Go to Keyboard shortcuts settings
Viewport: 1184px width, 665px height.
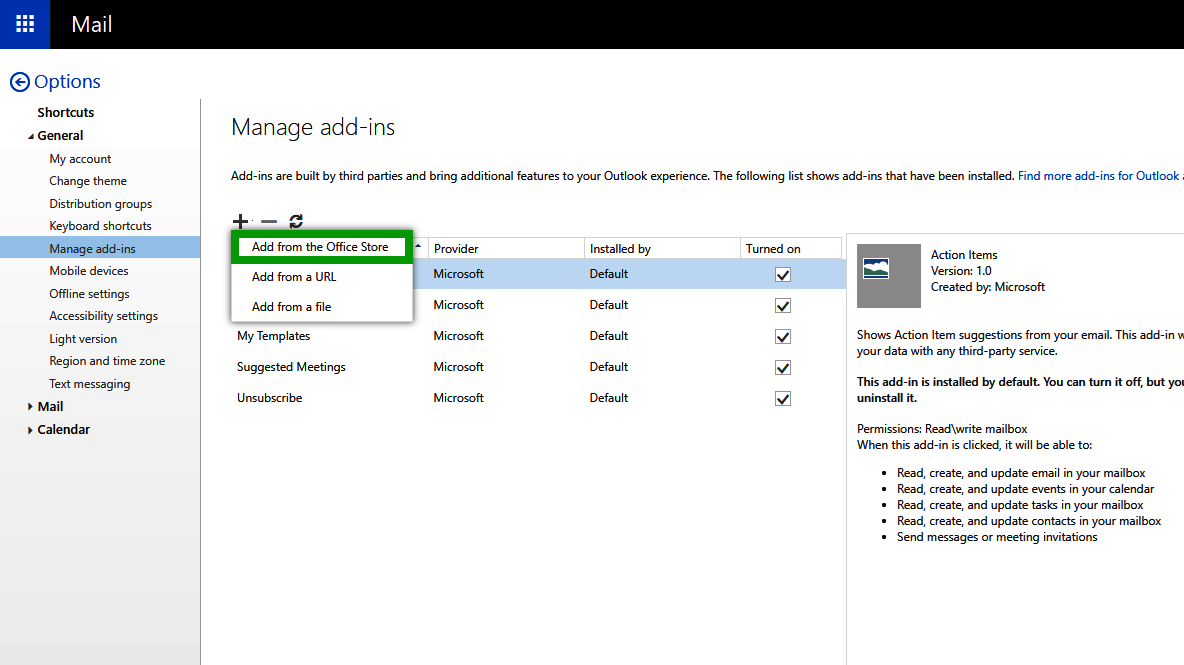(102, 225)
